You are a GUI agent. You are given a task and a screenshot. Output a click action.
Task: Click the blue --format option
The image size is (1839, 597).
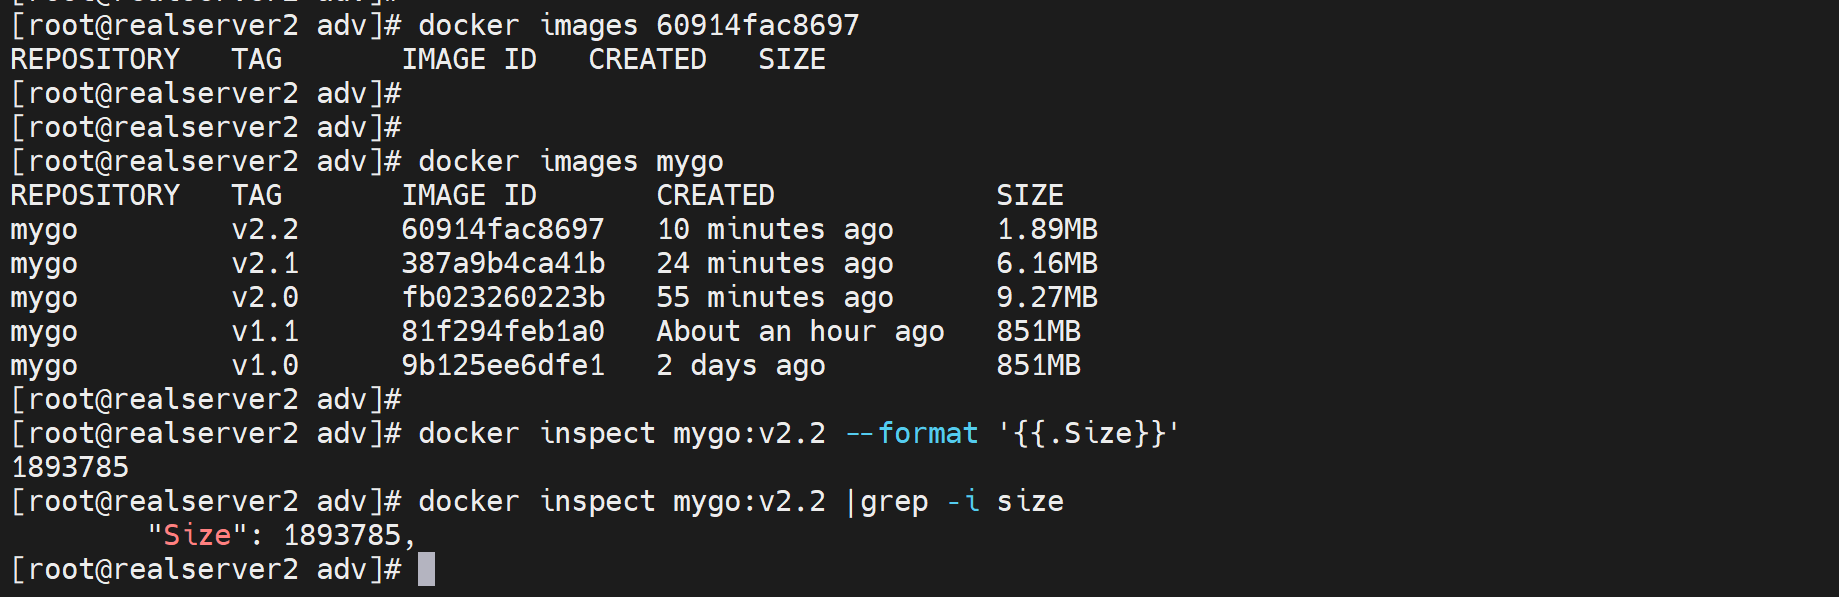point(911,433)
